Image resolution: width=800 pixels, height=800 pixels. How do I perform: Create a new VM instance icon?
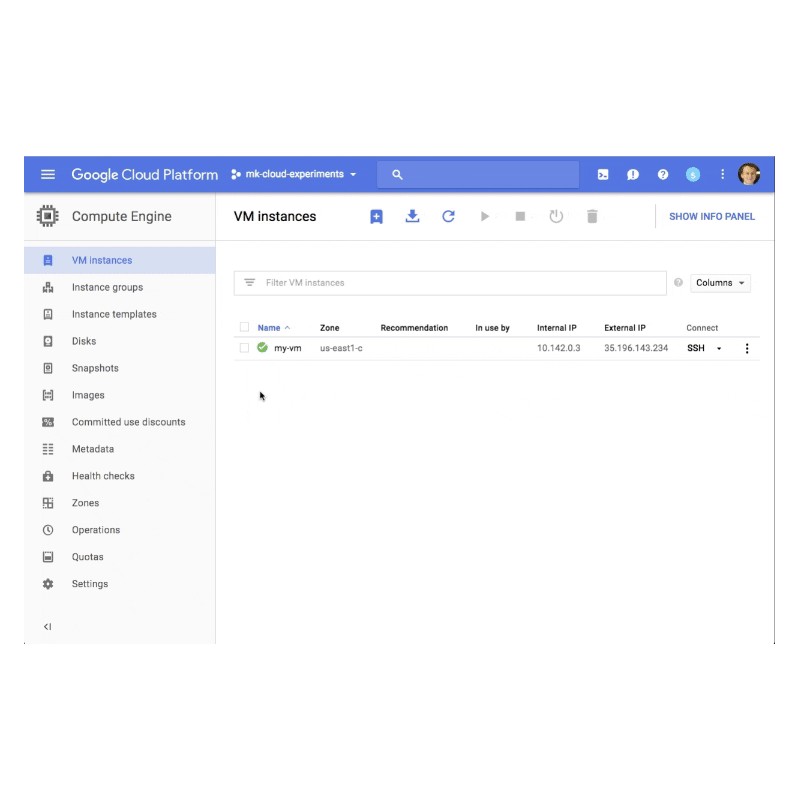click(376, 216)
